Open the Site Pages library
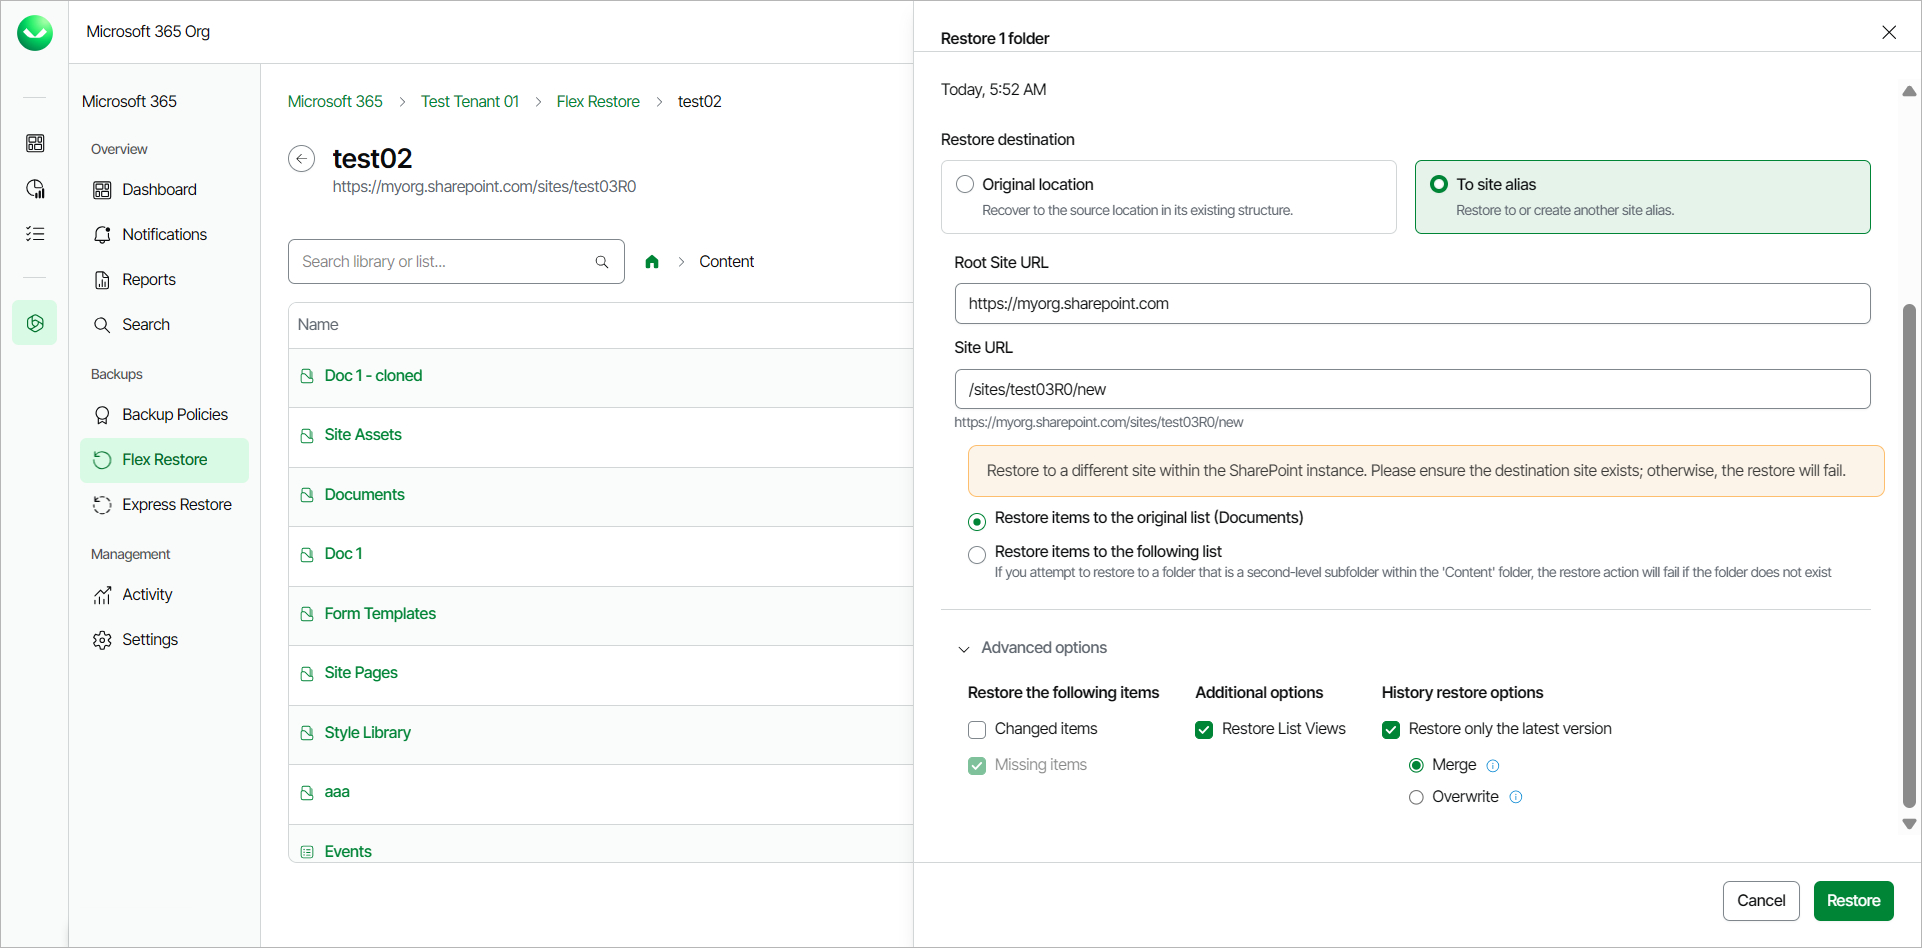Screen dimensions: 1922x948 pos(361,673)
